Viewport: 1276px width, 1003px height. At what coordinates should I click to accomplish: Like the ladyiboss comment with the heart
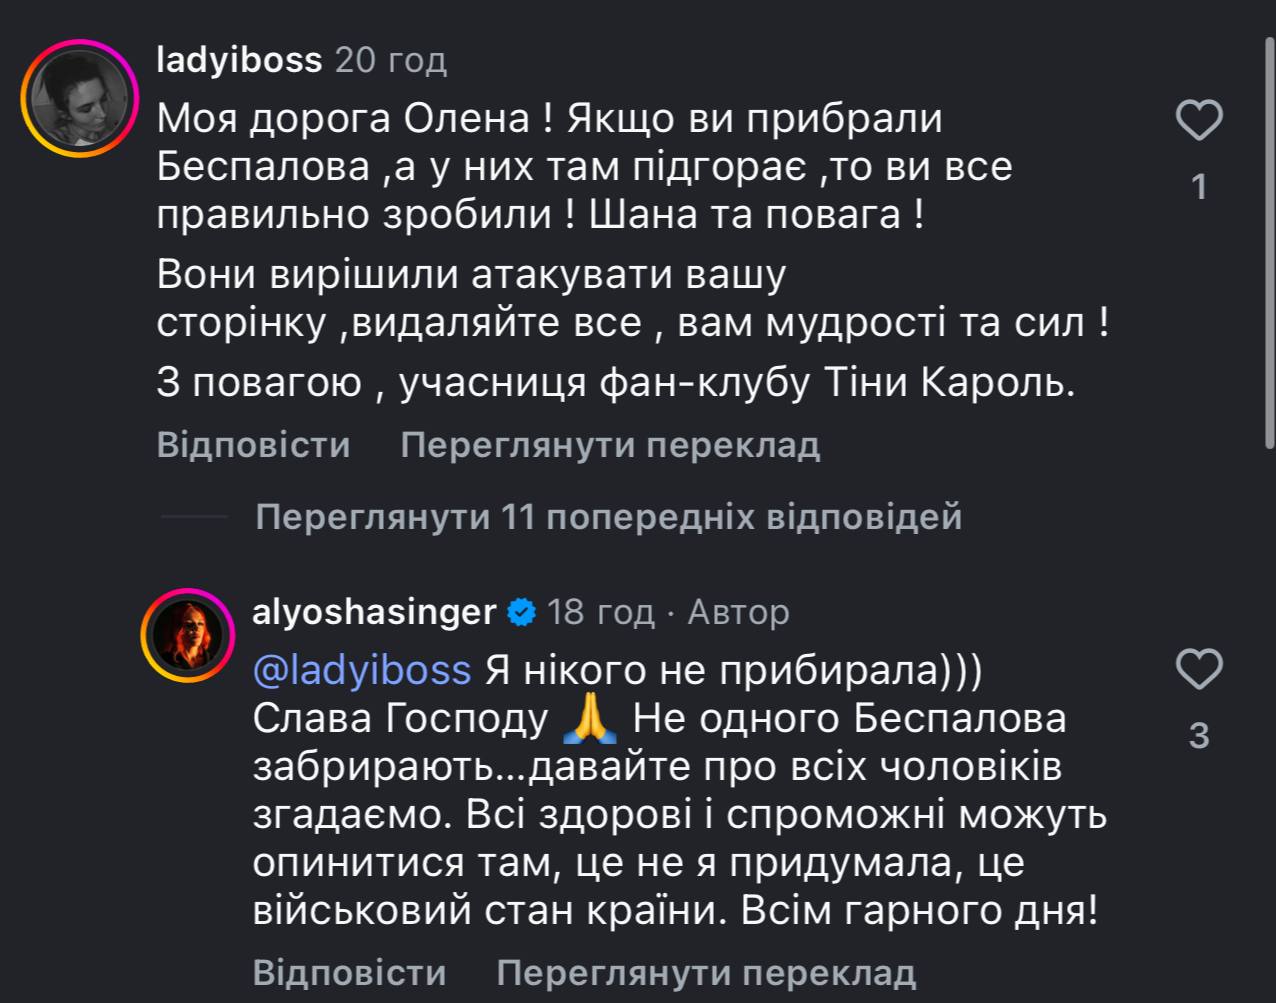[x=1198, y=122]
